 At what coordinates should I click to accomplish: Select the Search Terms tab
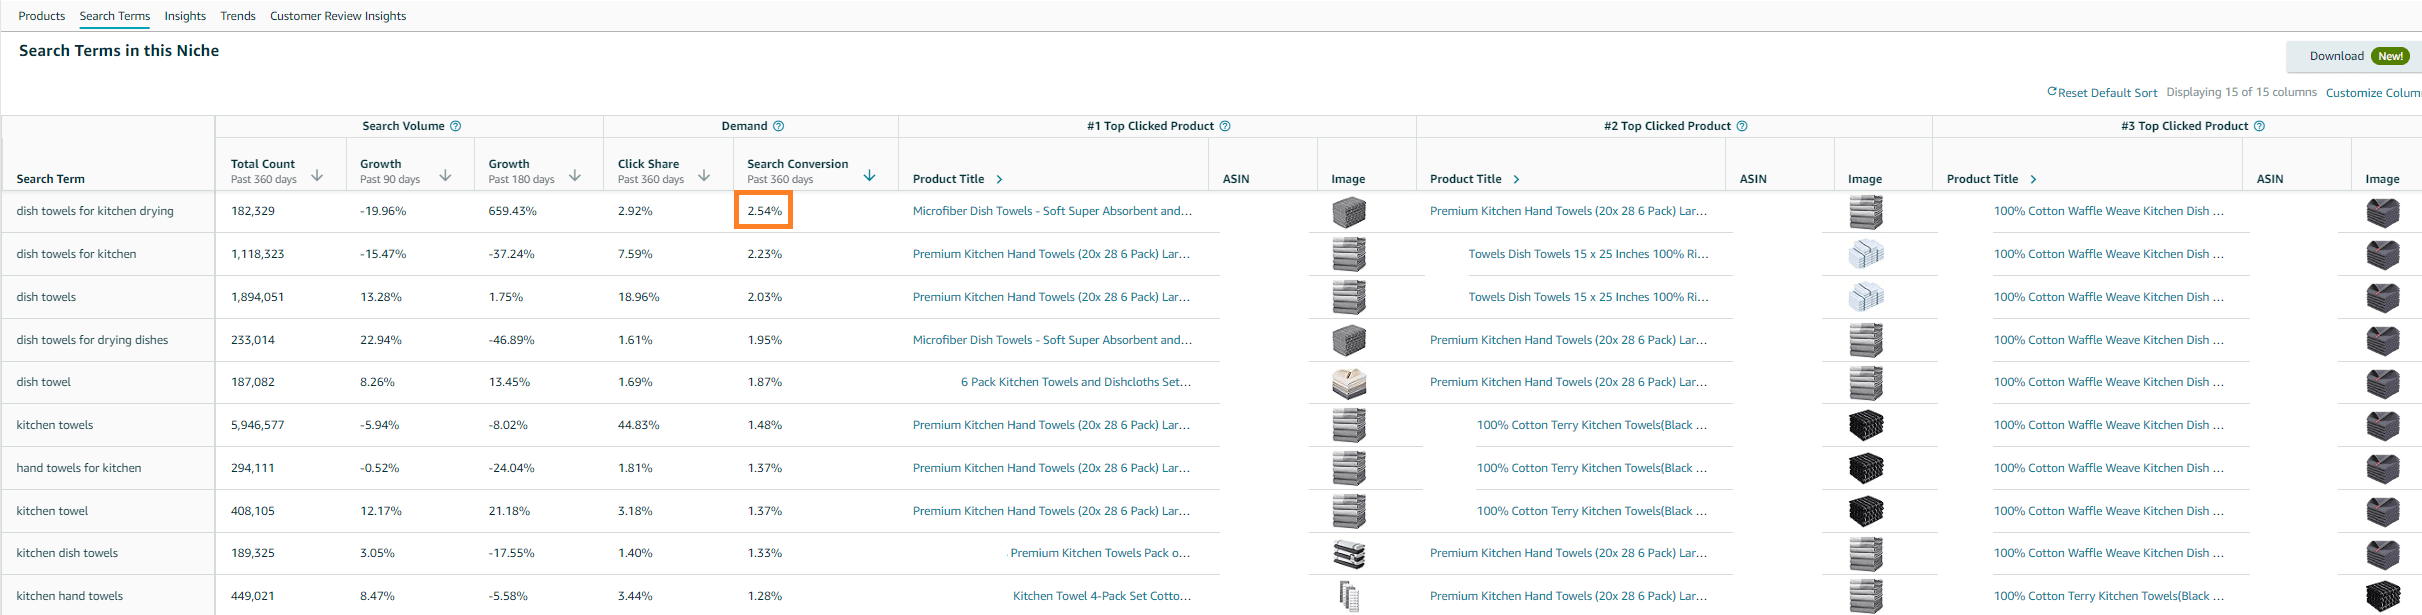pyautogui.click(x=115, y=16)
